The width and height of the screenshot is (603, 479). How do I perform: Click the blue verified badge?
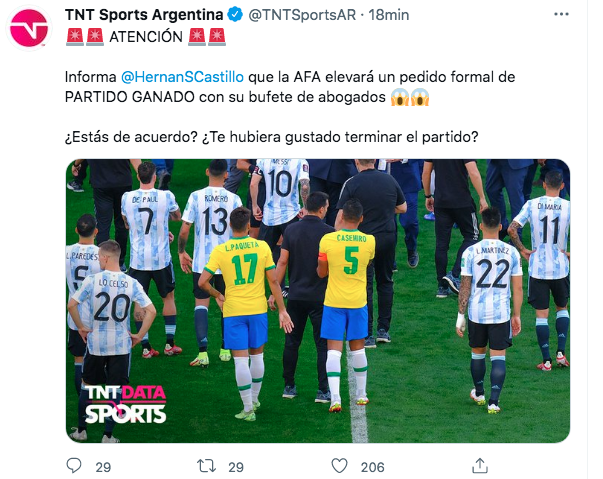235,15
